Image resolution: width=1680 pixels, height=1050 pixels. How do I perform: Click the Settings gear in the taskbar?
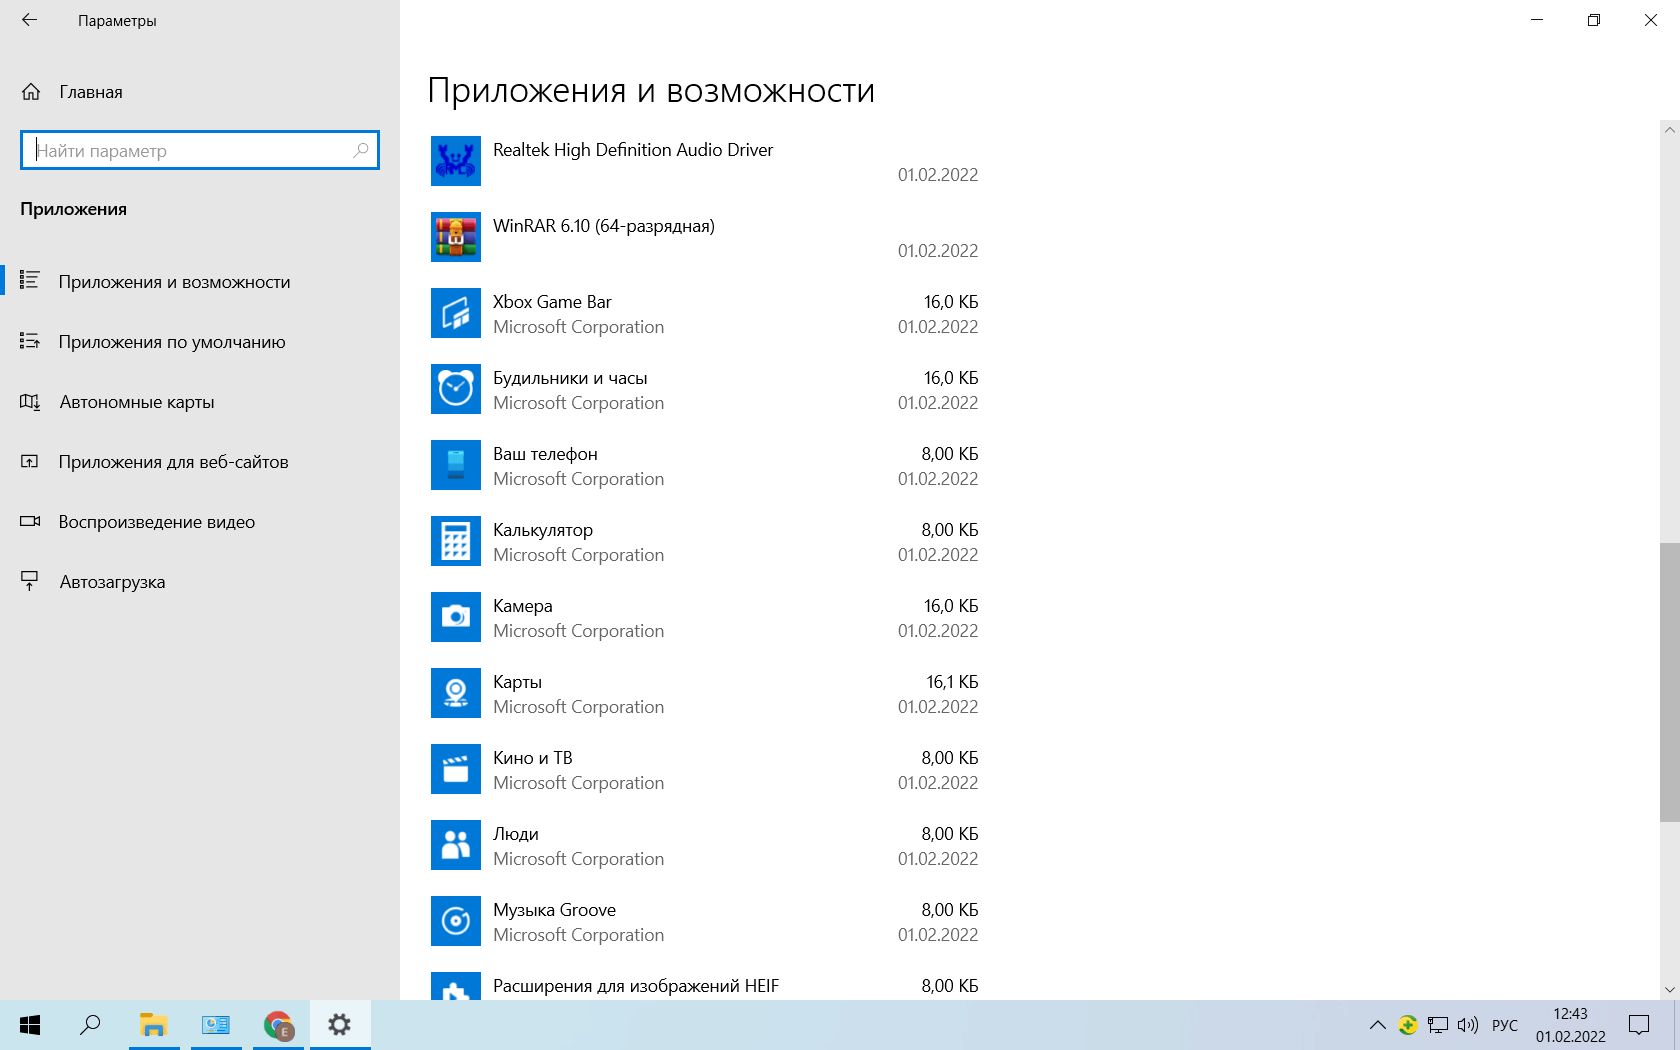[x=340, y=1025]
